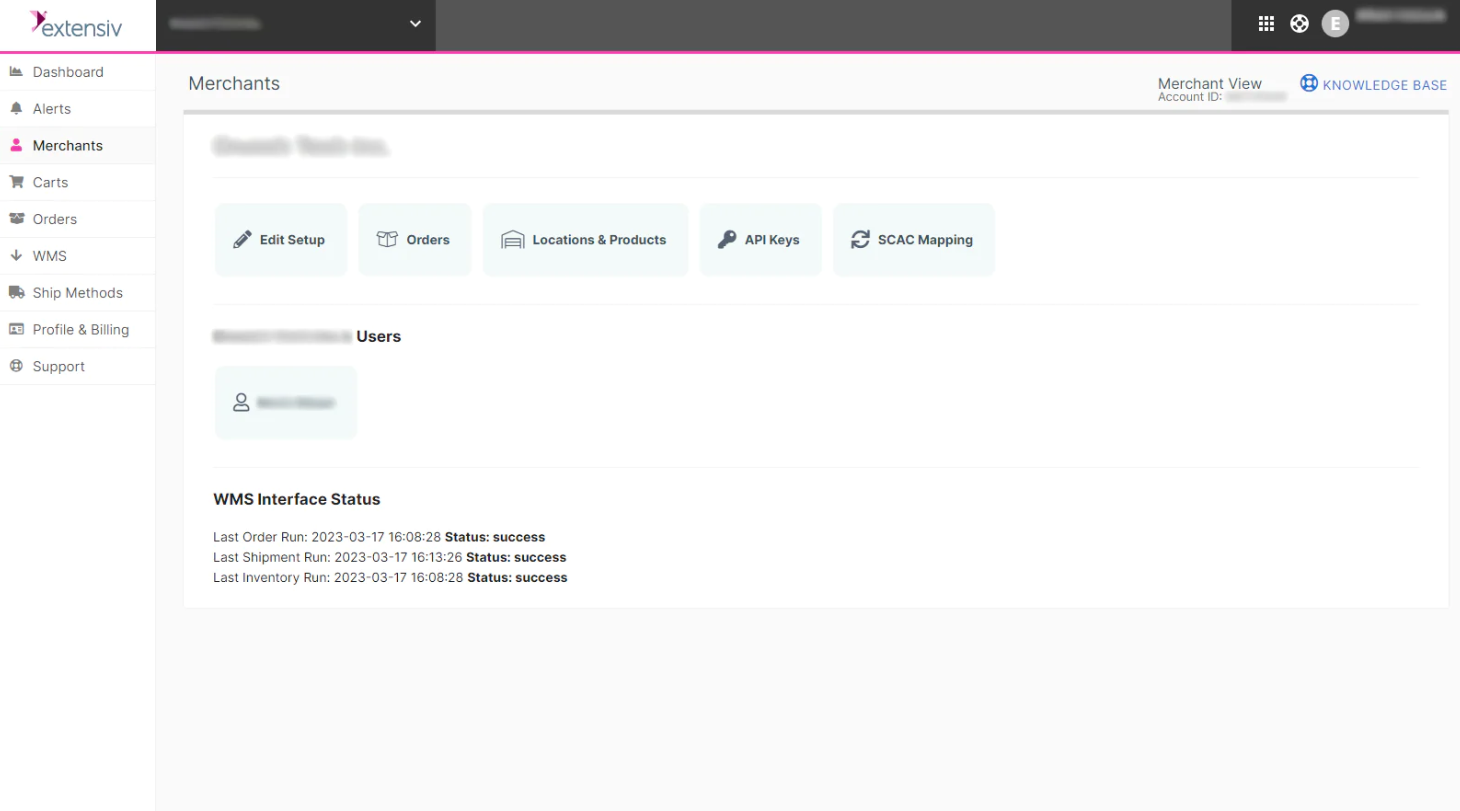
Task: Open Profile & Billing settings
Action: pos(81,329)
